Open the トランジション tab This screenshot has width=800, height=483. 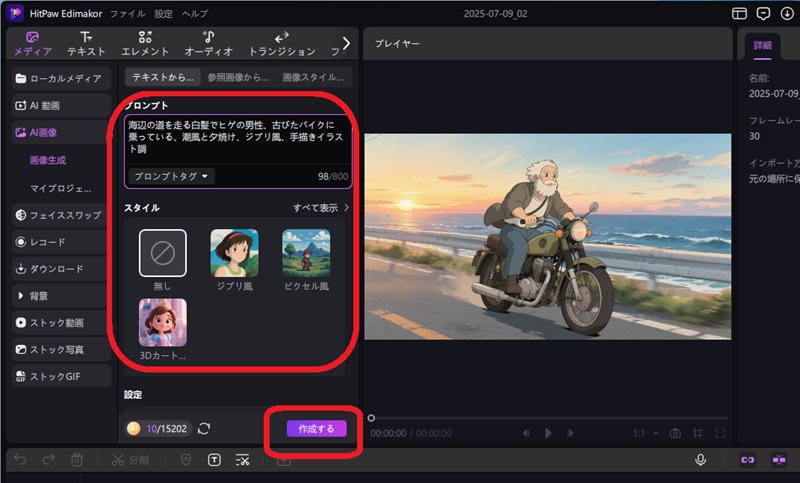[282, 44]
